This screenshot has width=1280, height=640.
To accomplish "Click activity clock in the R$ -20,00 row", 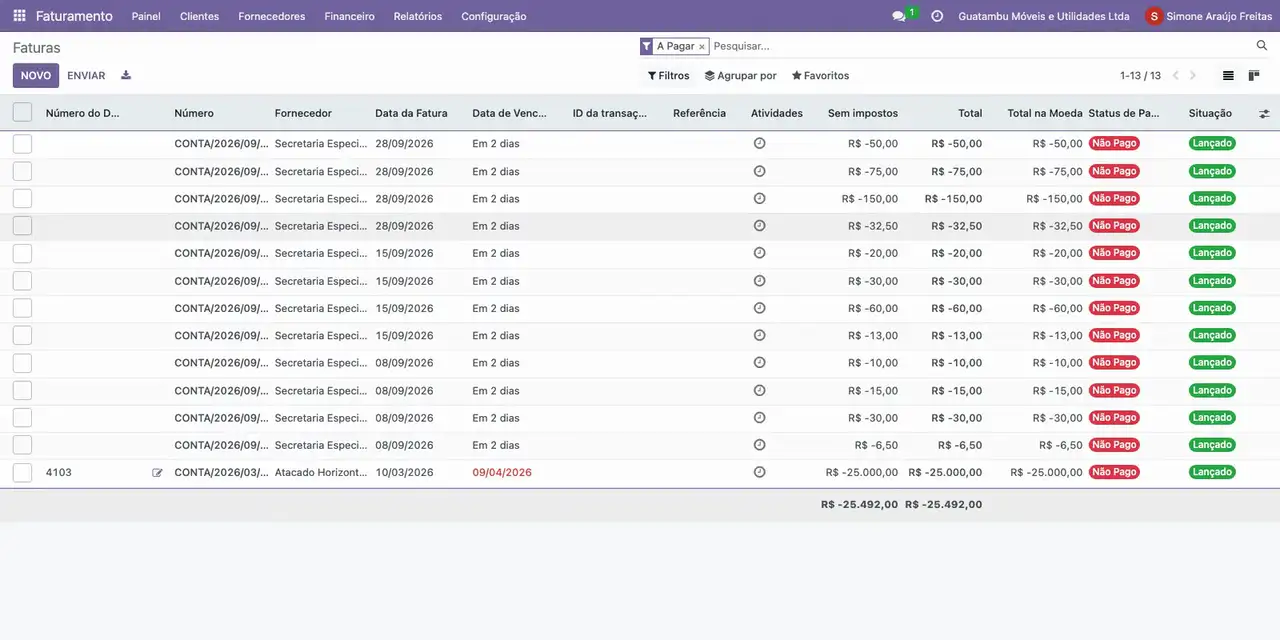I will coord(759,253).
